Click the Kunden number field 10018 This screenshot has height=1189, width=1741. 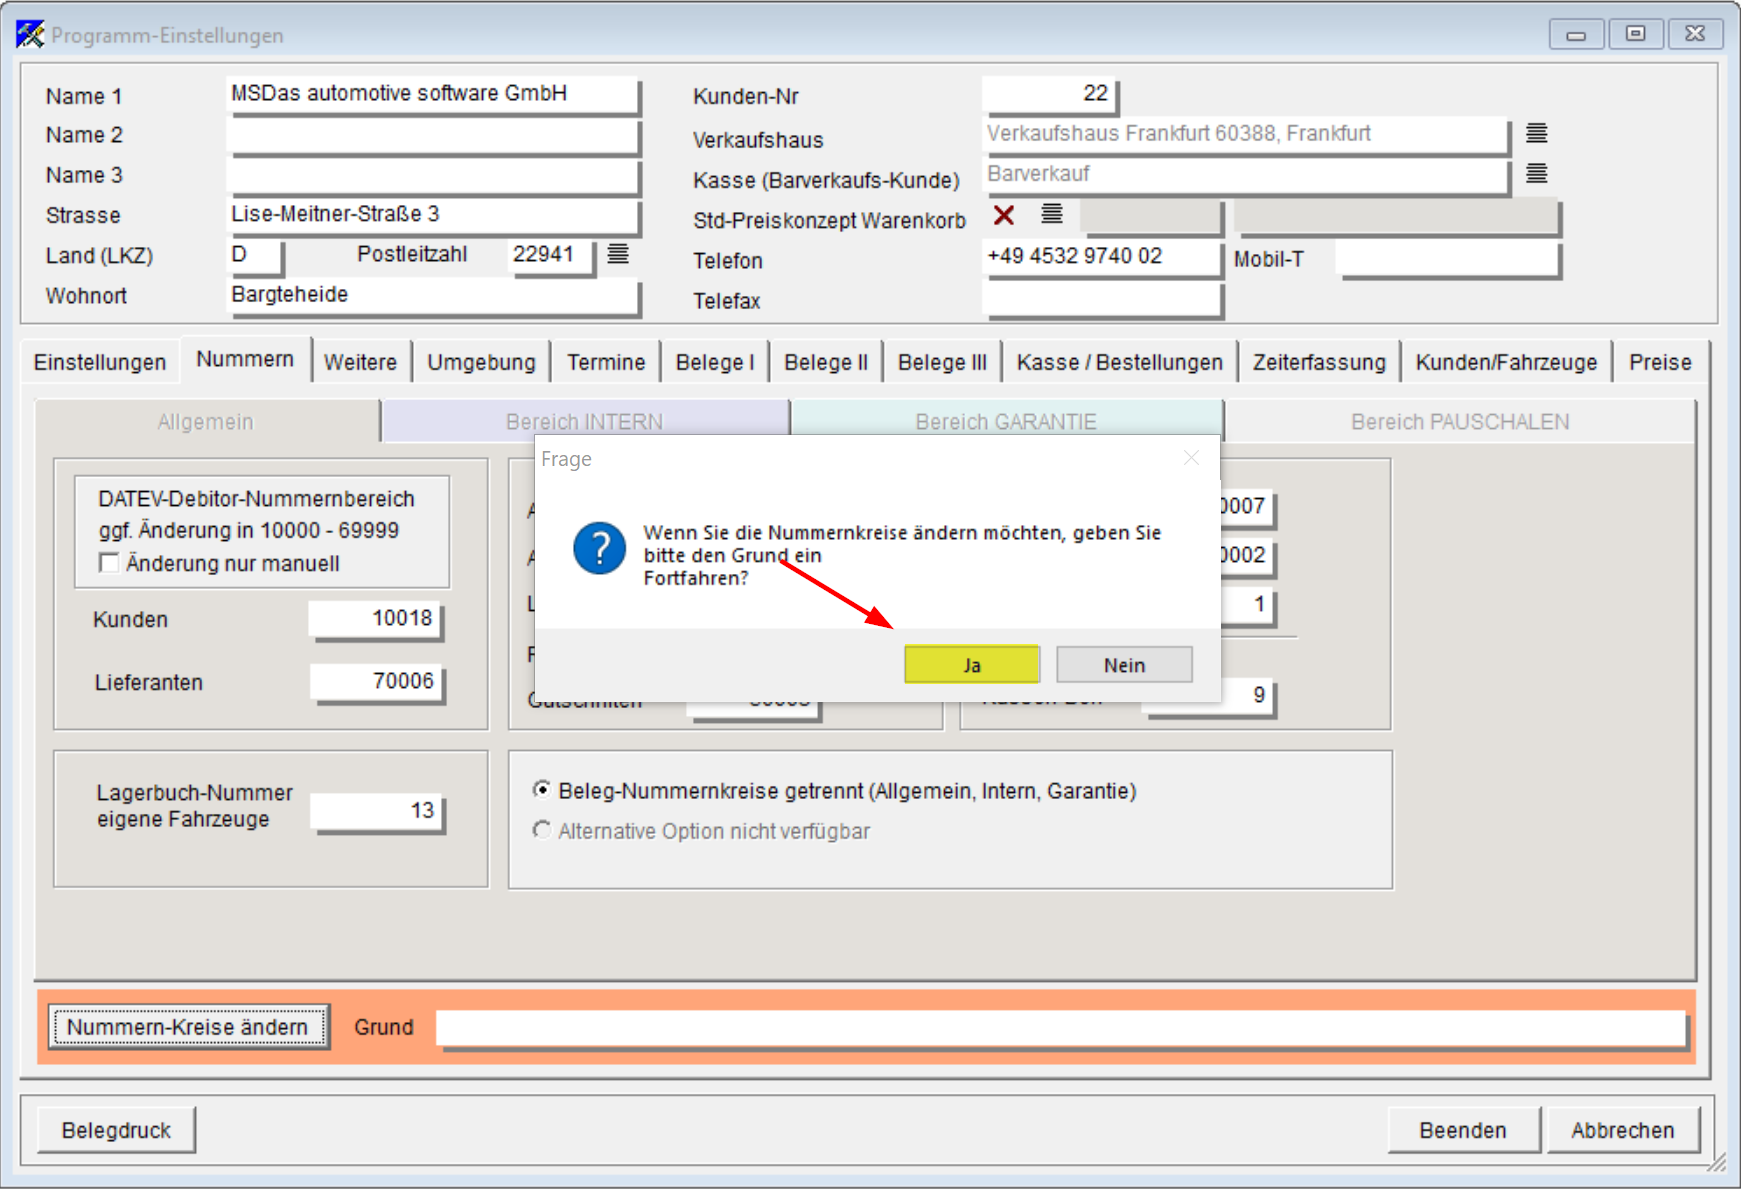[x=376, y=619]
